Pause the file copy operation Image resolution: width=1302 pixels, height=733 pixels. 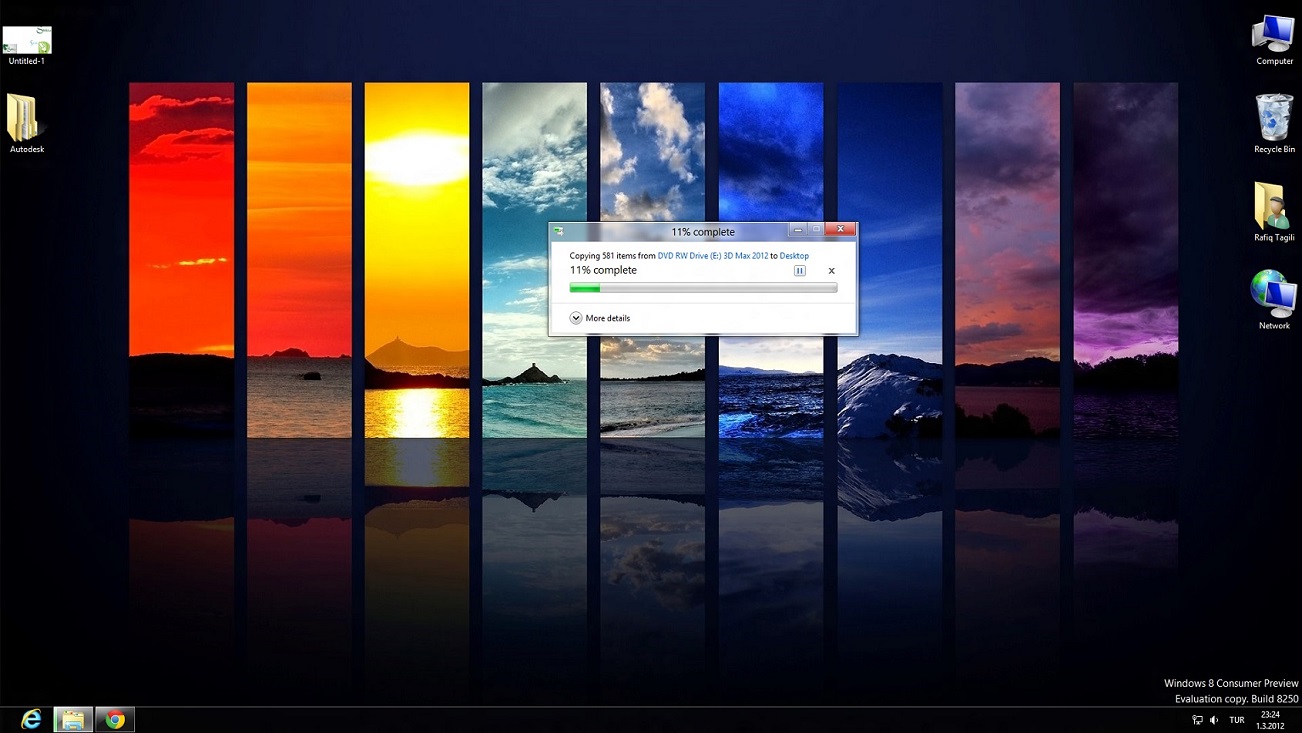pos(800,271)
